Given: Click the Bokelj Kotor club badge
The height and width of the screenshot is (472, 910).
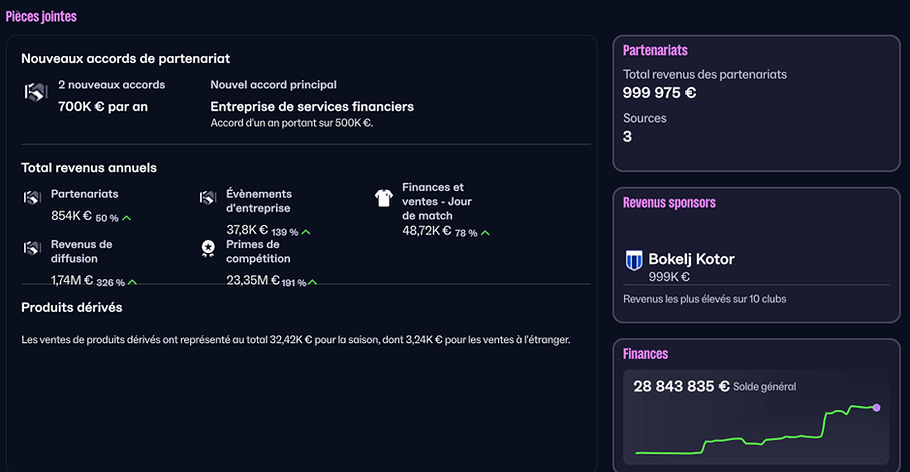Looking at the screenshot, I should (634, 261).
